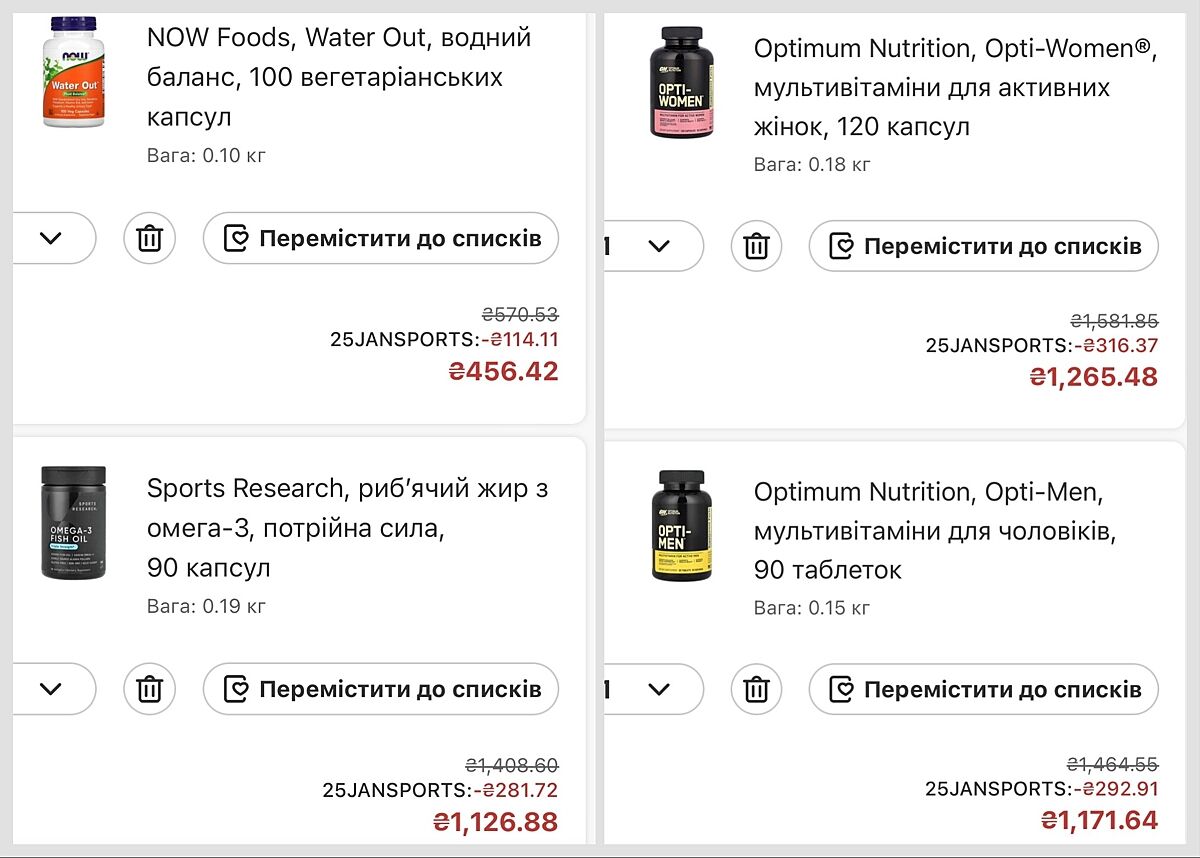Move Sports Research fish oil to lists
Viewport: 1200px width, 858px height.
381,689
